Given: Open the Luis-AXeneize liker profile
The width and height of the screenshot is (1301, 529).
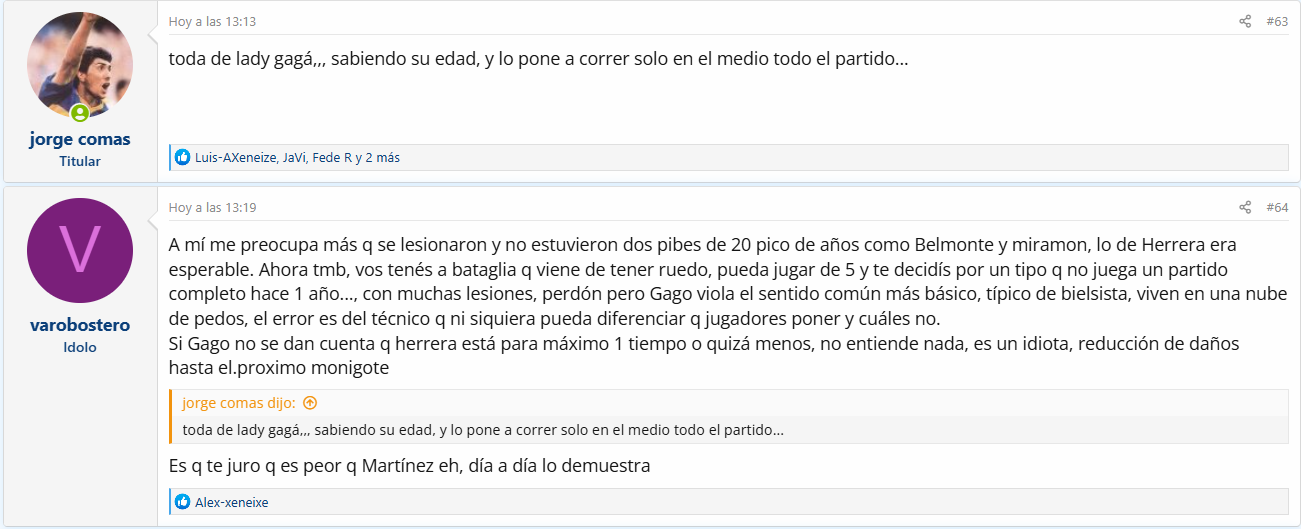Looking at the screenshot, I should point(236,157).
